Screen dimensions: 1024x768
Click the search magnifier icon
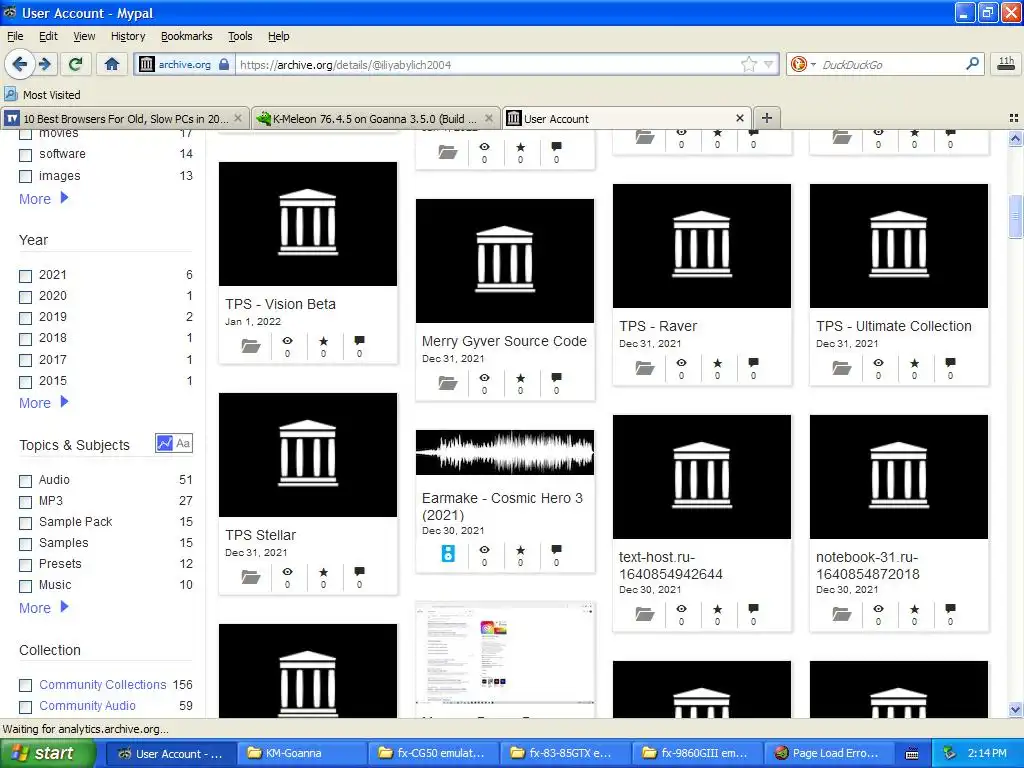coord(972,63)
